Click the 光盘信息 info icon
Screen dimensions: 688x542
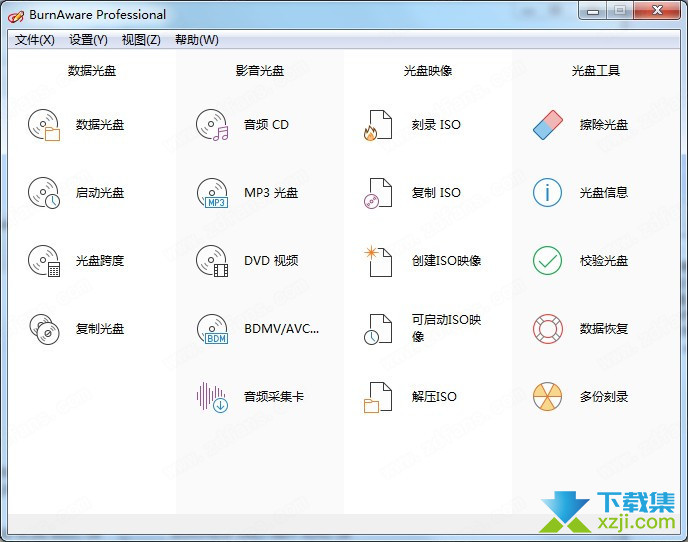548,193
